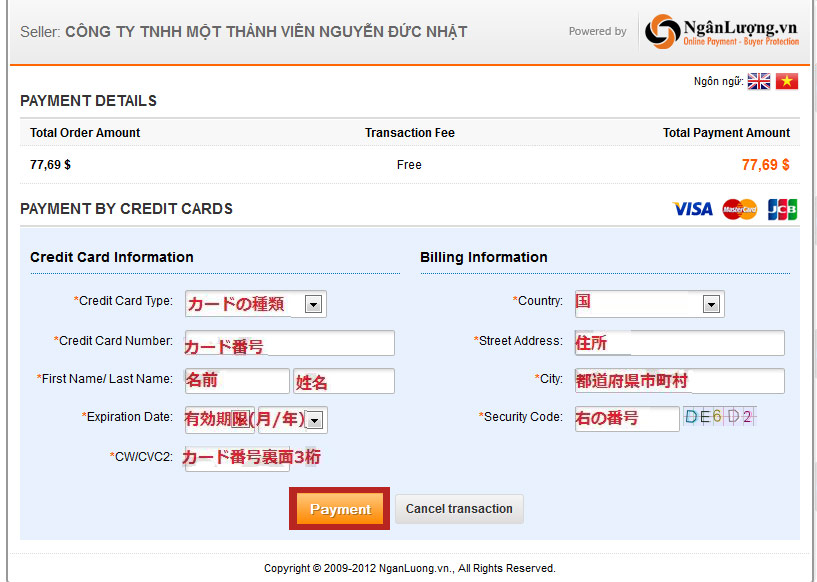Click the Cancel transaction button
Screen dimensions: 817x582
point(459,508)
